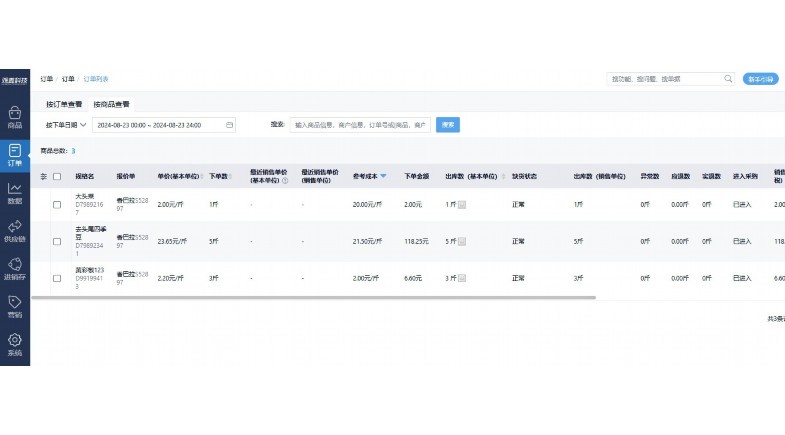The image size is (785, 435).
Task: Sort by 下单数 column arrows
Action: [230, 176]
